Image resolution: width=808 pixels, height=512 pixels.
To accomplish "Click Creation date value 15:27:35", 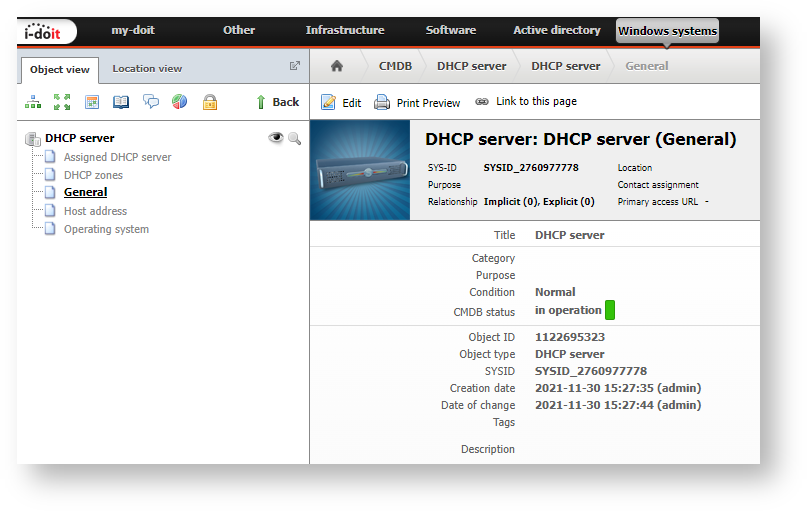I will pyautogui.click(x=618, y=388).
